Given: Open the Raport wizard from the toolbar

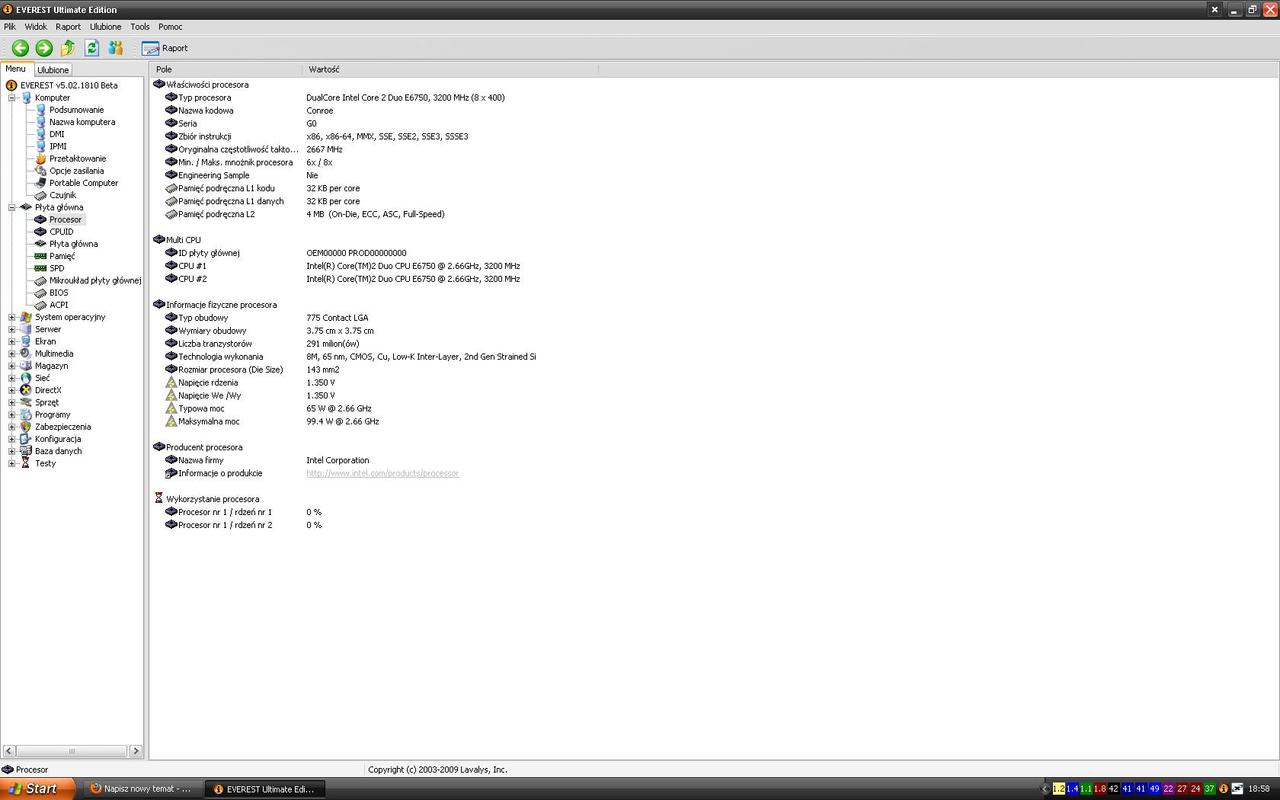Looking at the screenshot, I should pos(165,48).
